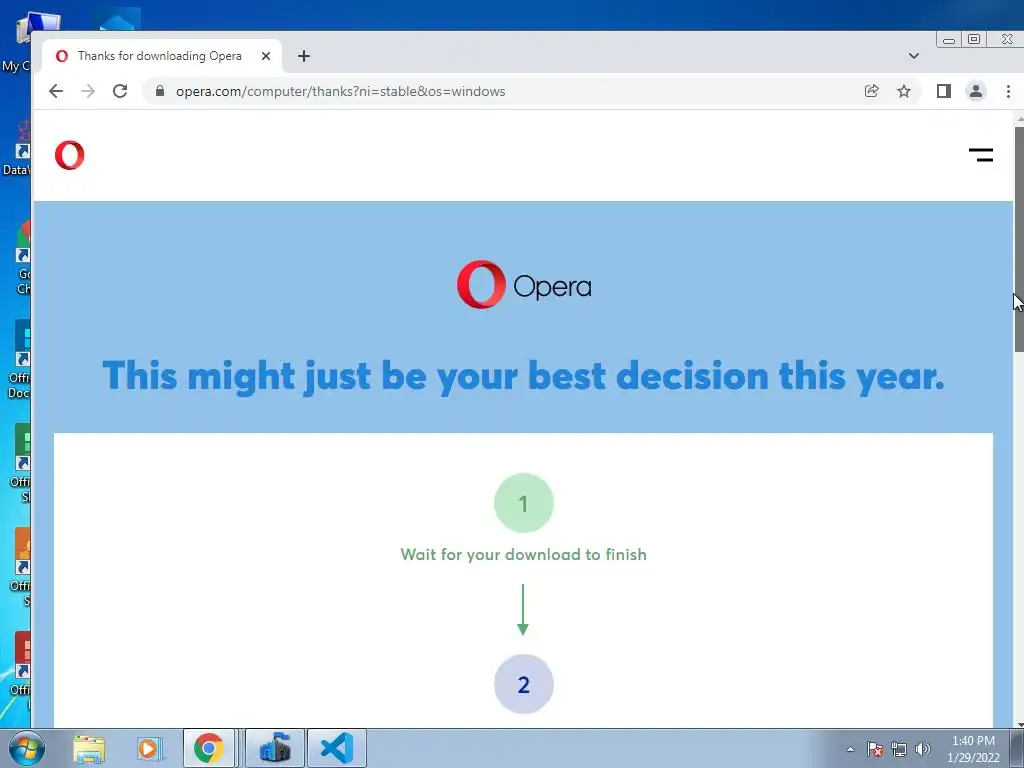Image resolution: width=1024 pixels, height=768 pixels.
Task: Click the central Opera brand logo
Action: click(x=524, y=285)
